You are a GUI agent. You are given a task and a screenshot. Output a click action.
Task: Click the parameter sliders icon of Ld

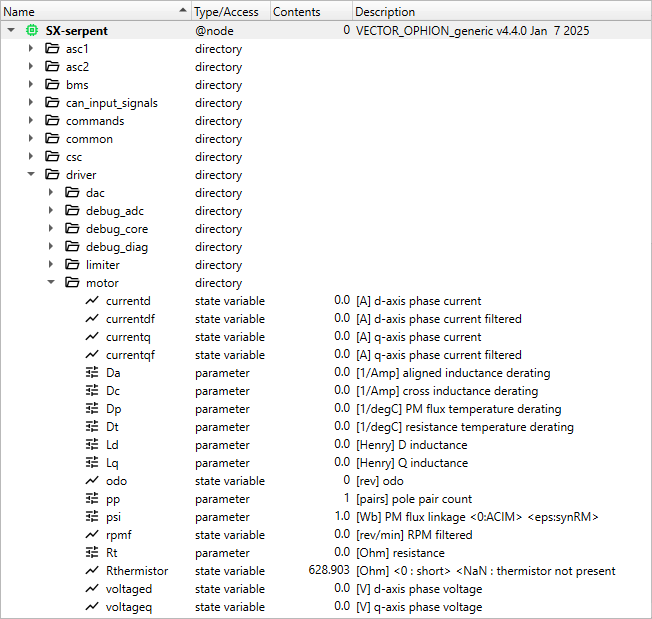click(92, 445)
